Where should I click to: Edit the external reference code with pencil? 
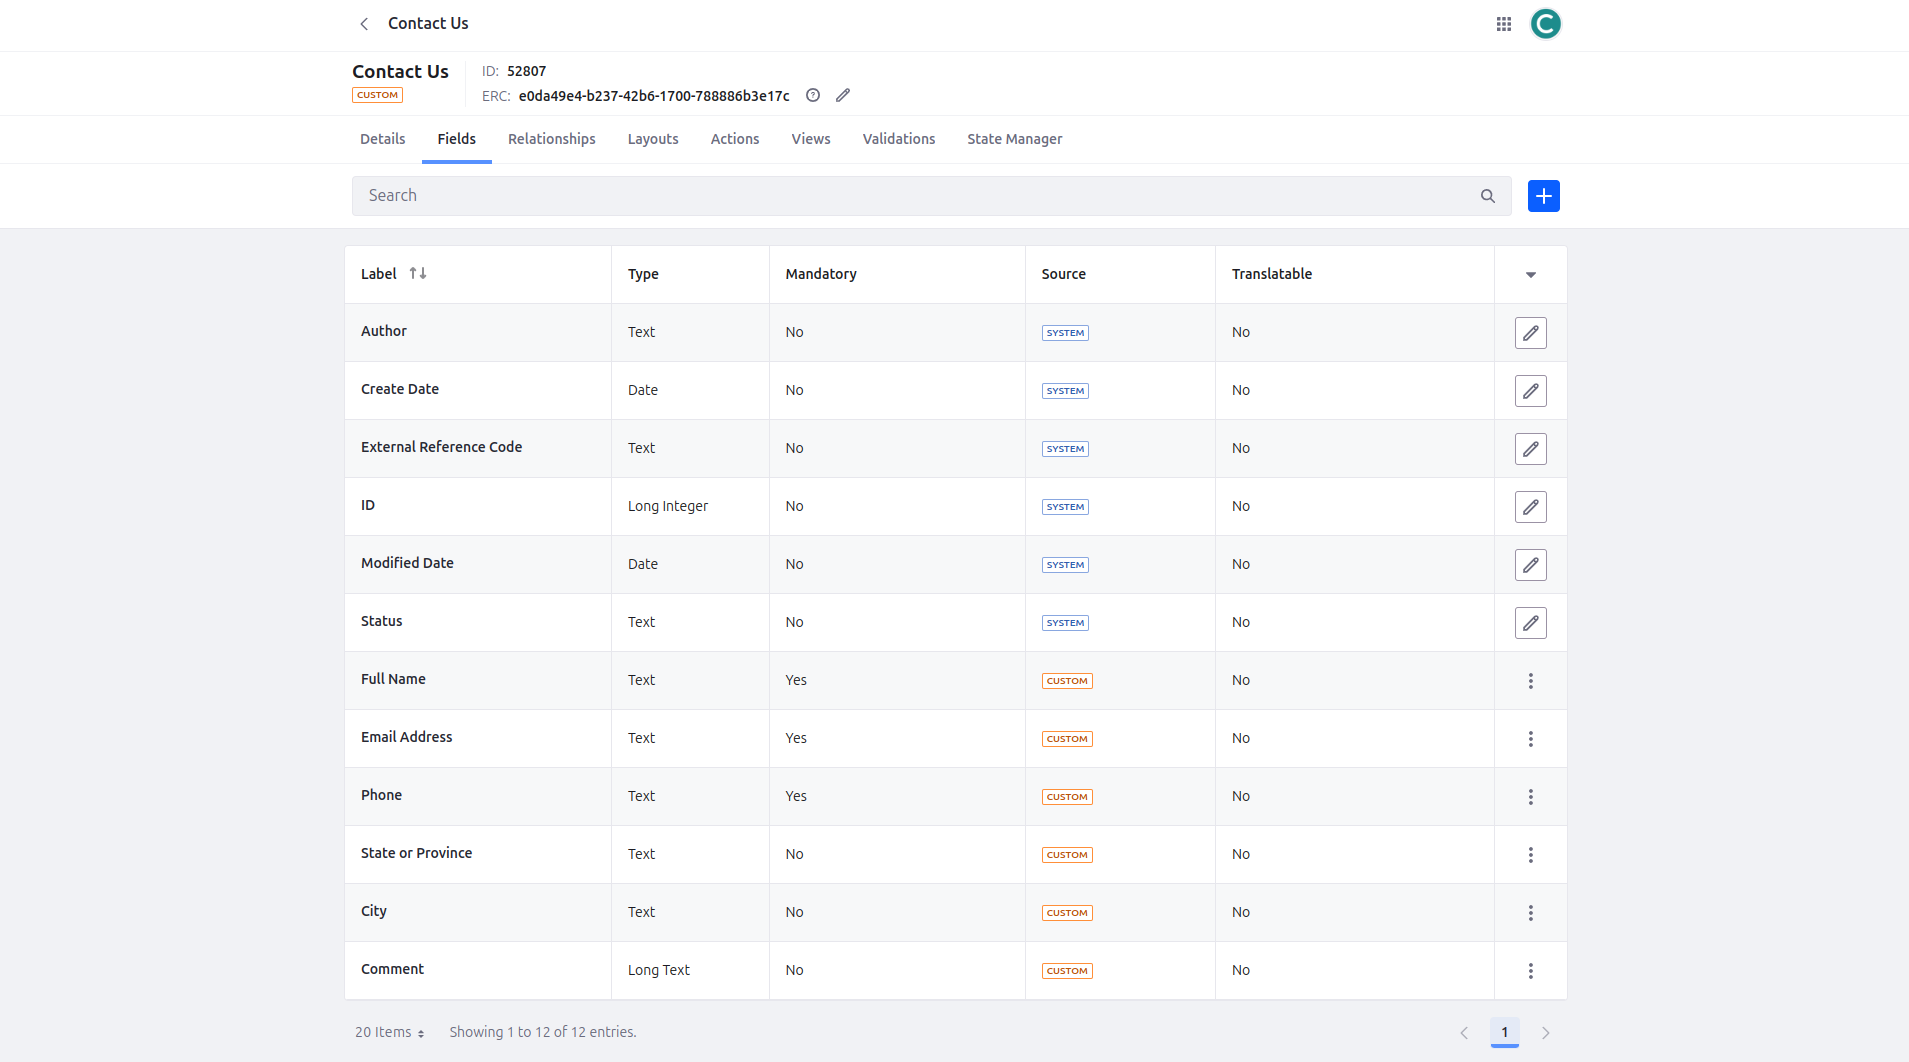pos(843,96)
